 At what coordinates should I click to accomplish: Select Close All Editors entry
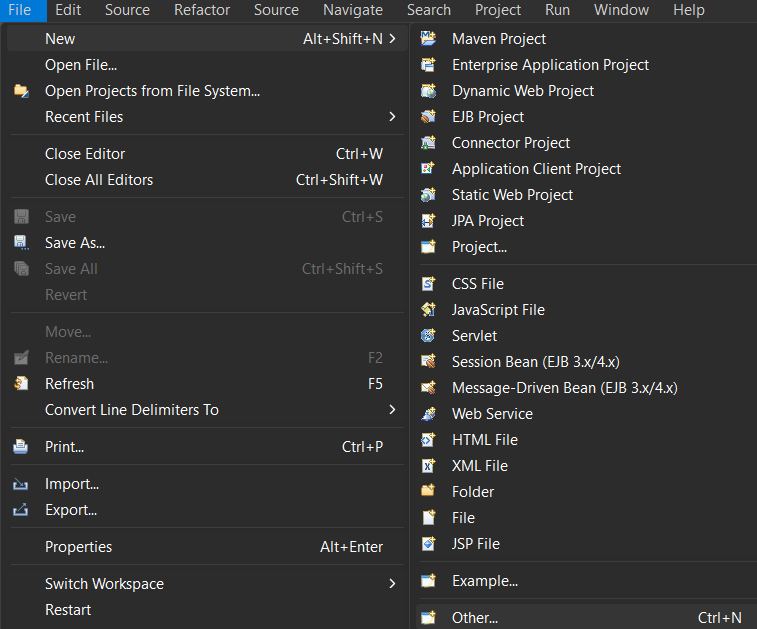point(99,180)
